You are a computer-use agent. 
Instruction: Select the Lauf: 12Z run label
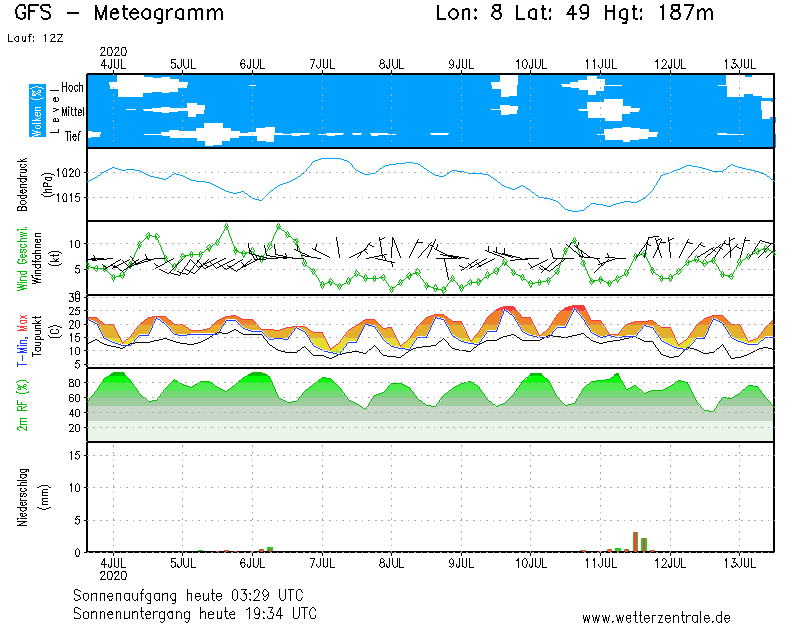[34, 39]
